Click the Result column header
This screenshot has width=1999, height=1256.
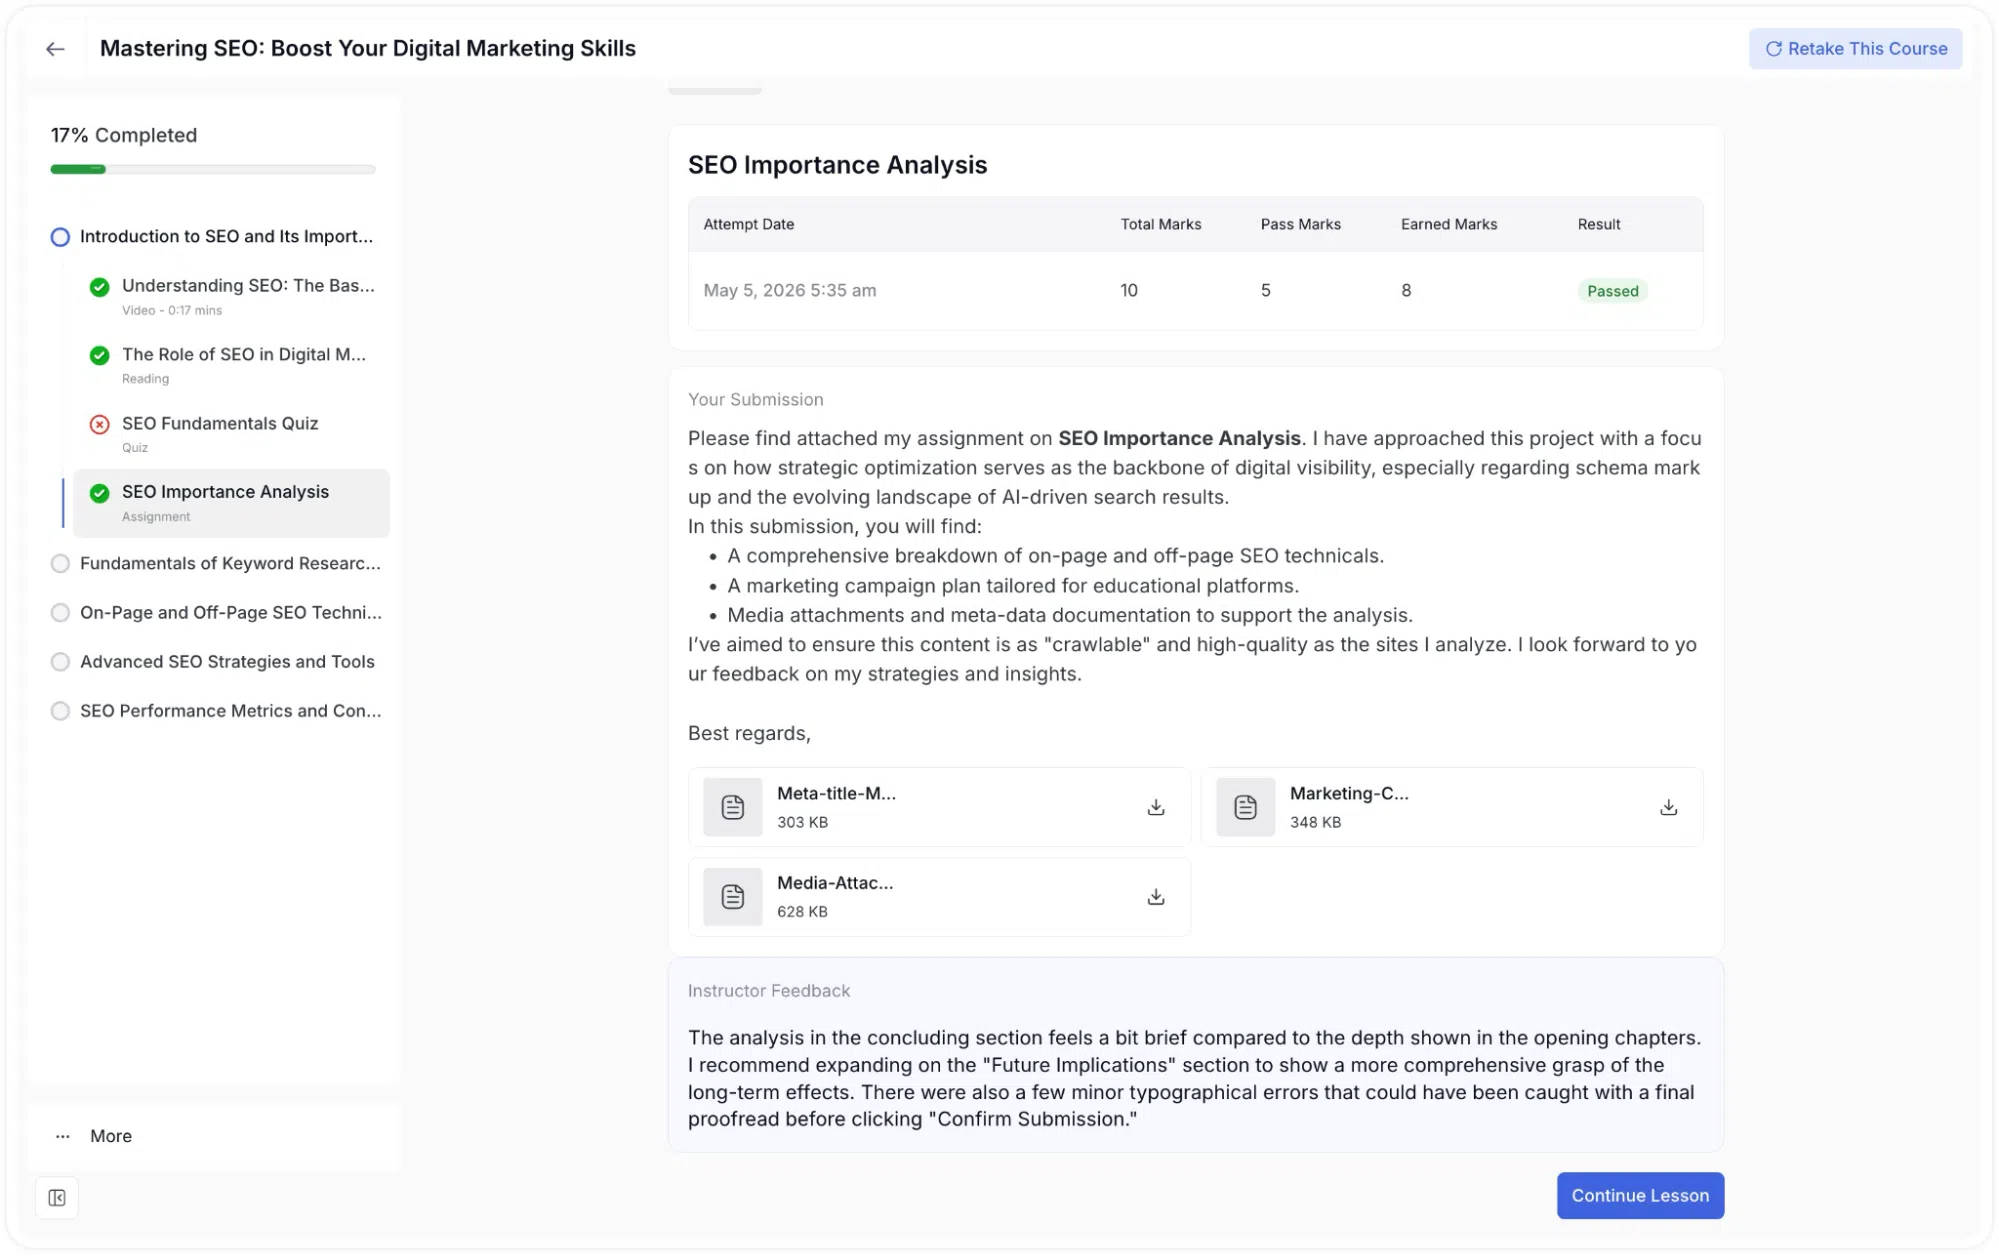pyautogui.click(x=1598, y=224)
